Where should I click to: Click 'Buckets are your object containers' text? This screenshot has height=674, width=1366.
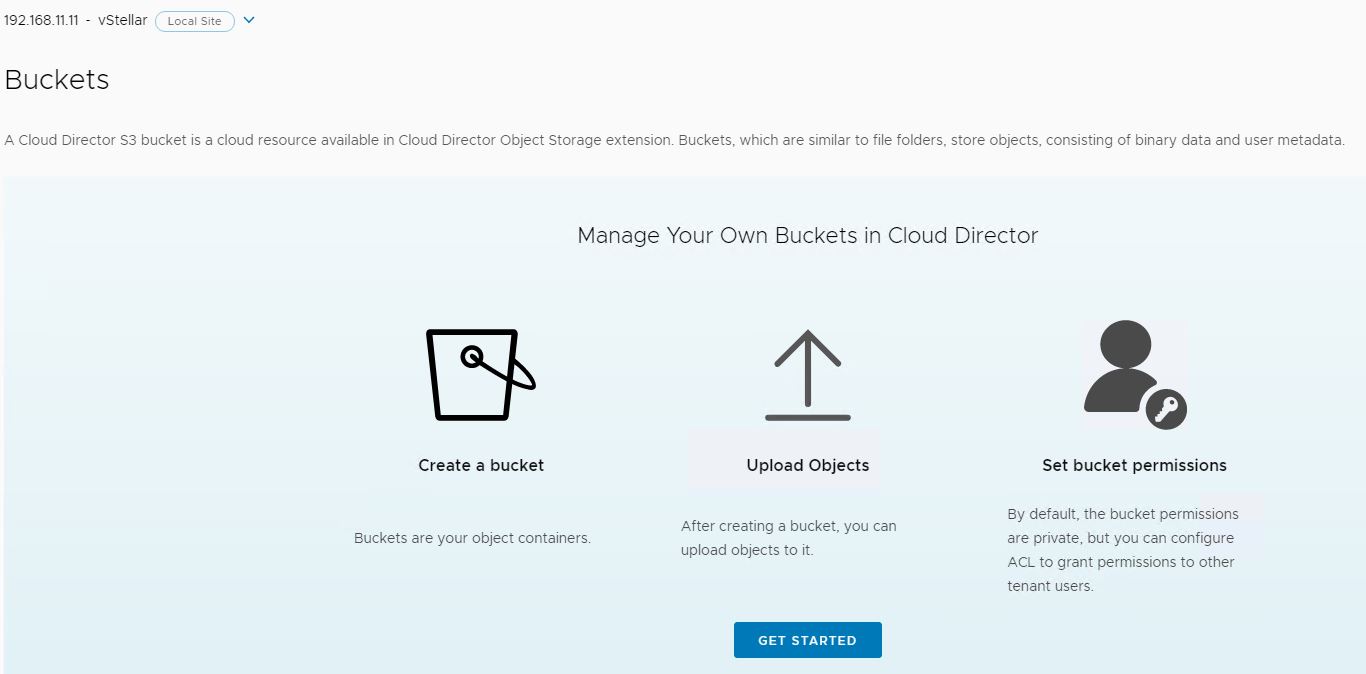click(472, 538)
